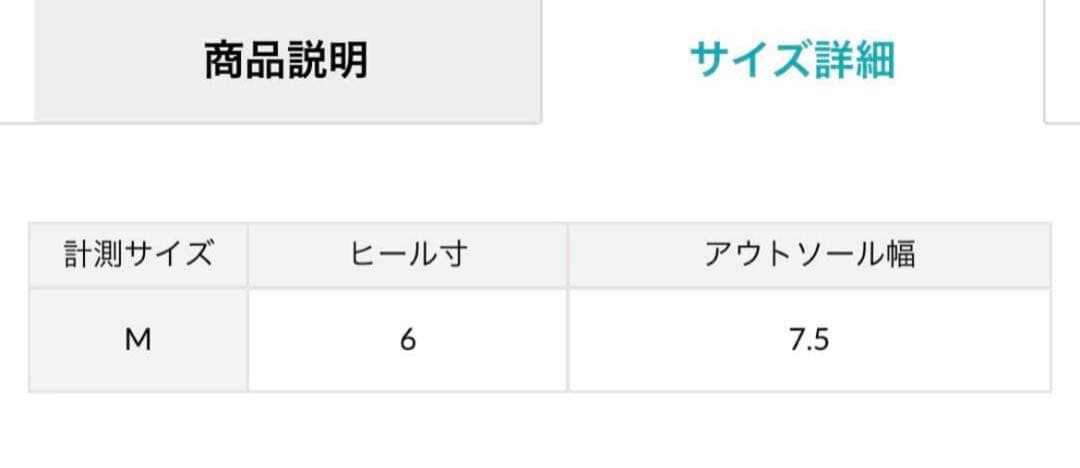Open the partially visible tab at right edge
The image size is (1080, 468).
pos(1062,60)
